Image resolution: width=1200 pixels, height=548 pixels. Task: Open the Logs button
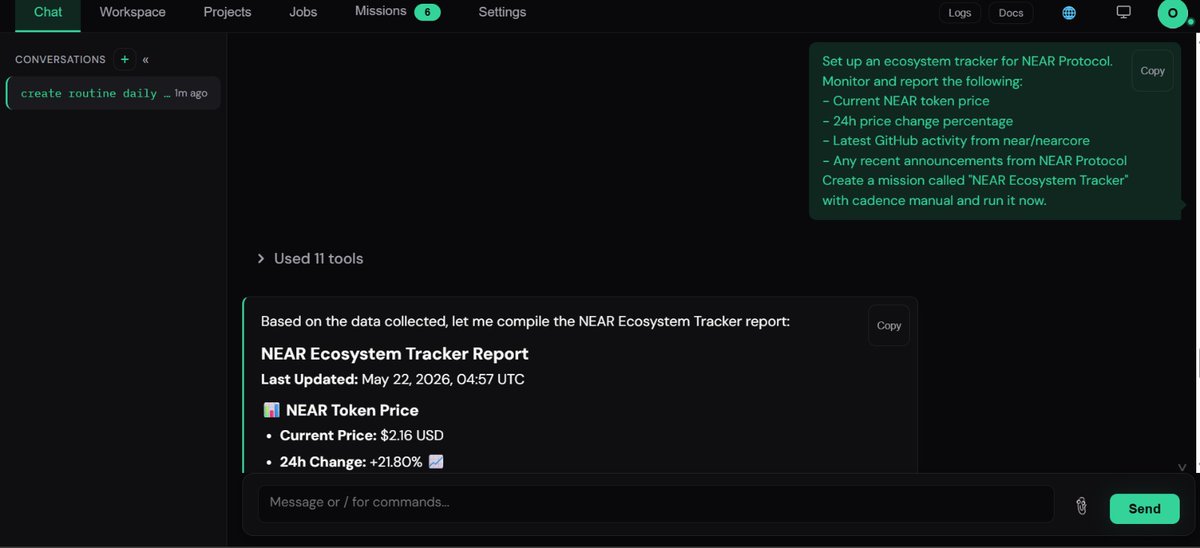959,13
